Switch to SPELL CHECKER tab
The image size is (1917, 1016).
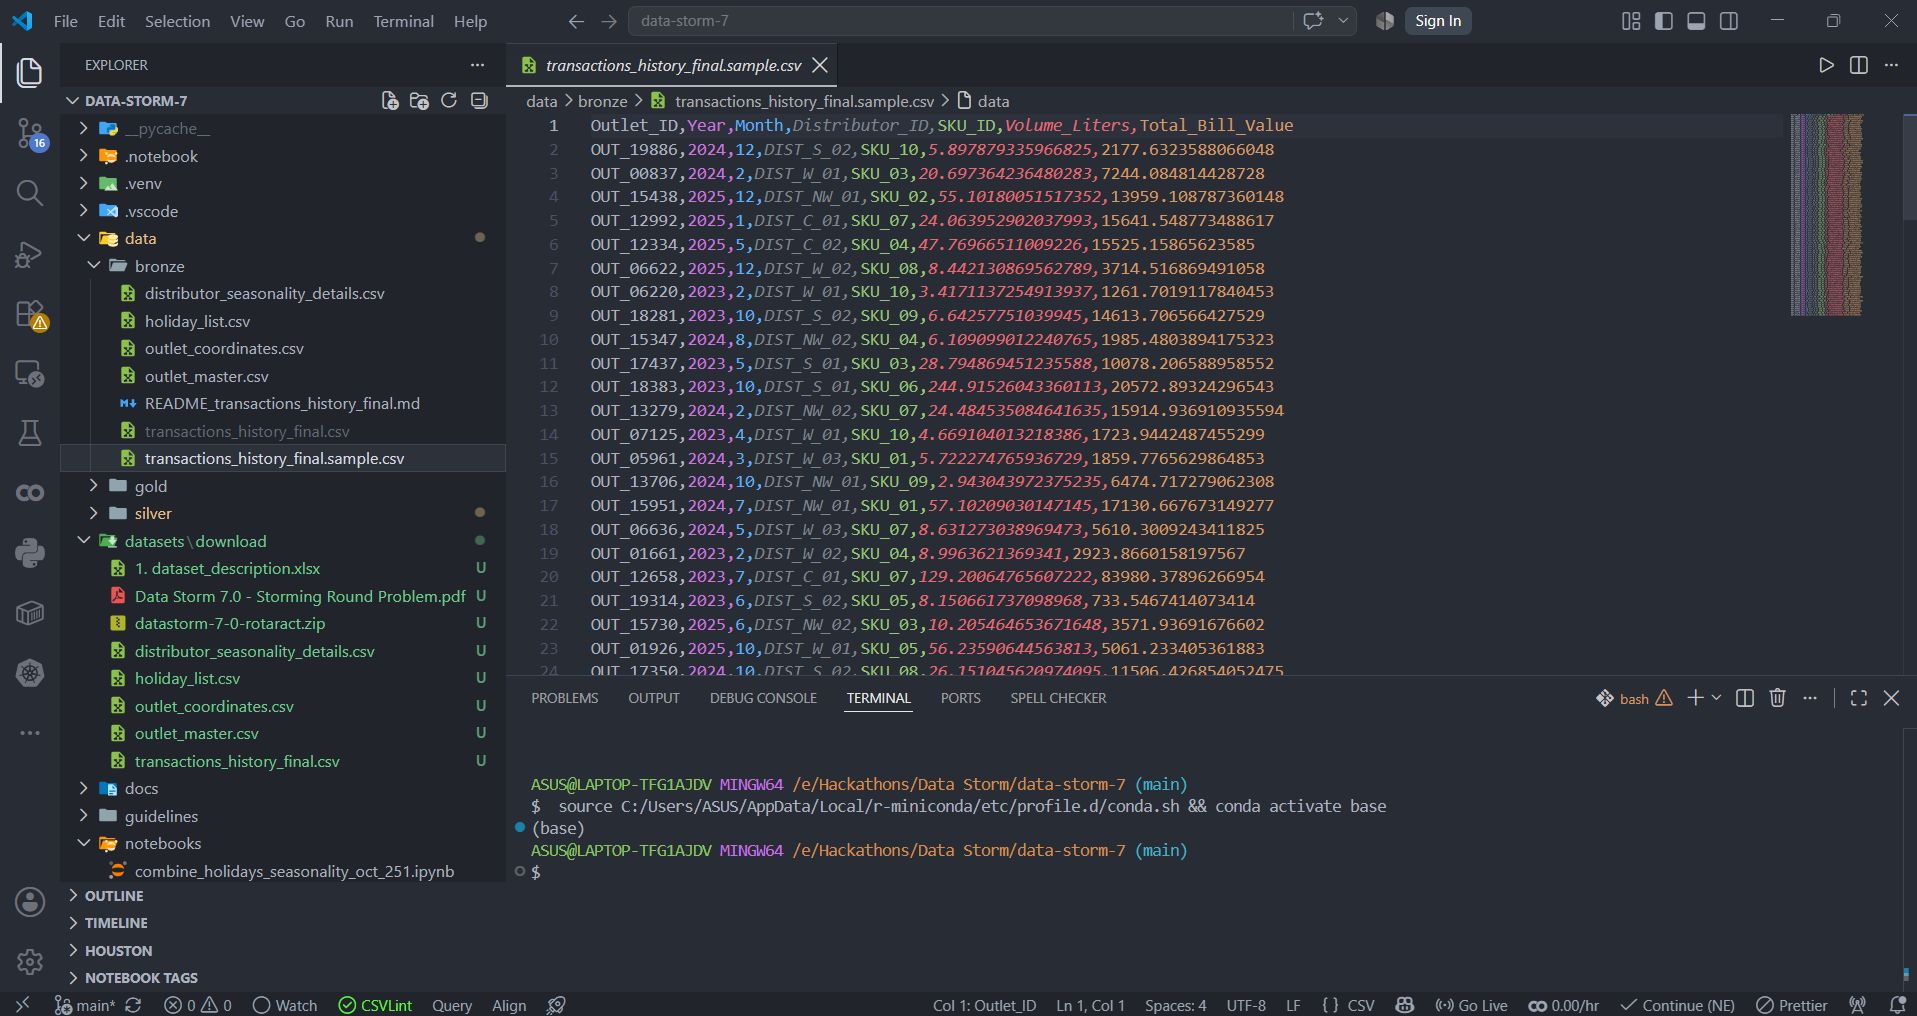(x=1058, y=698)
